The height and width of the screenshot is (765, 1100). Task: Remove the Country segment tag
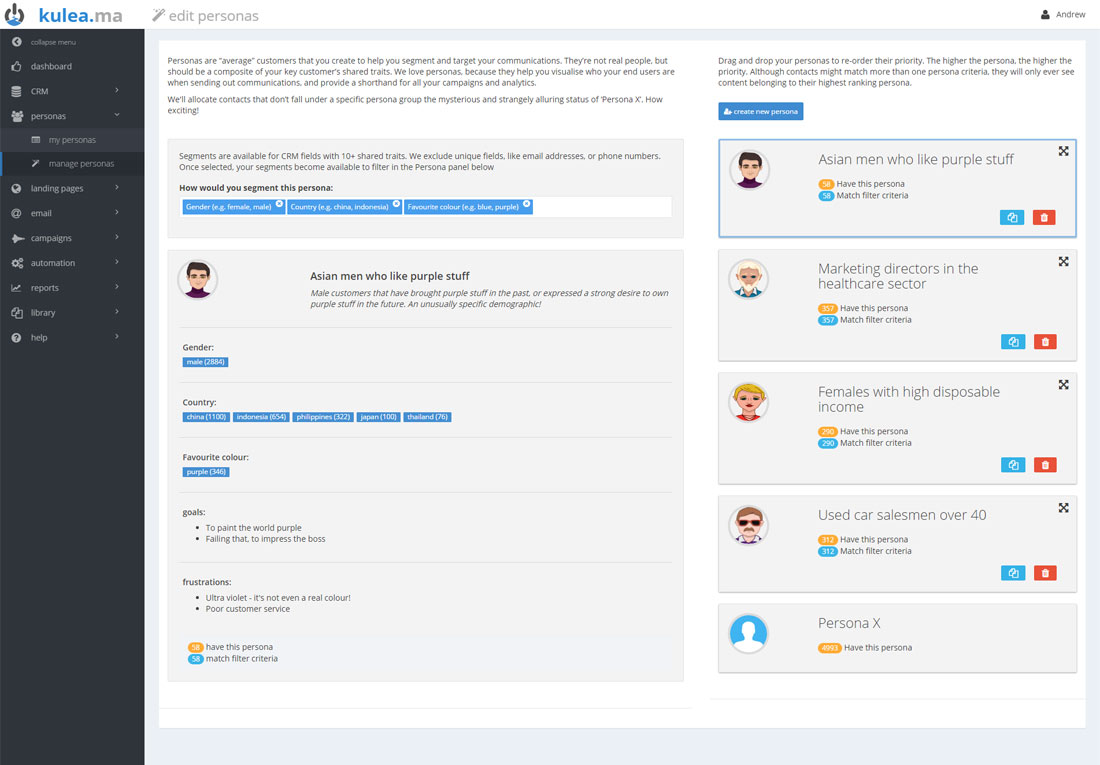[396, 203]
